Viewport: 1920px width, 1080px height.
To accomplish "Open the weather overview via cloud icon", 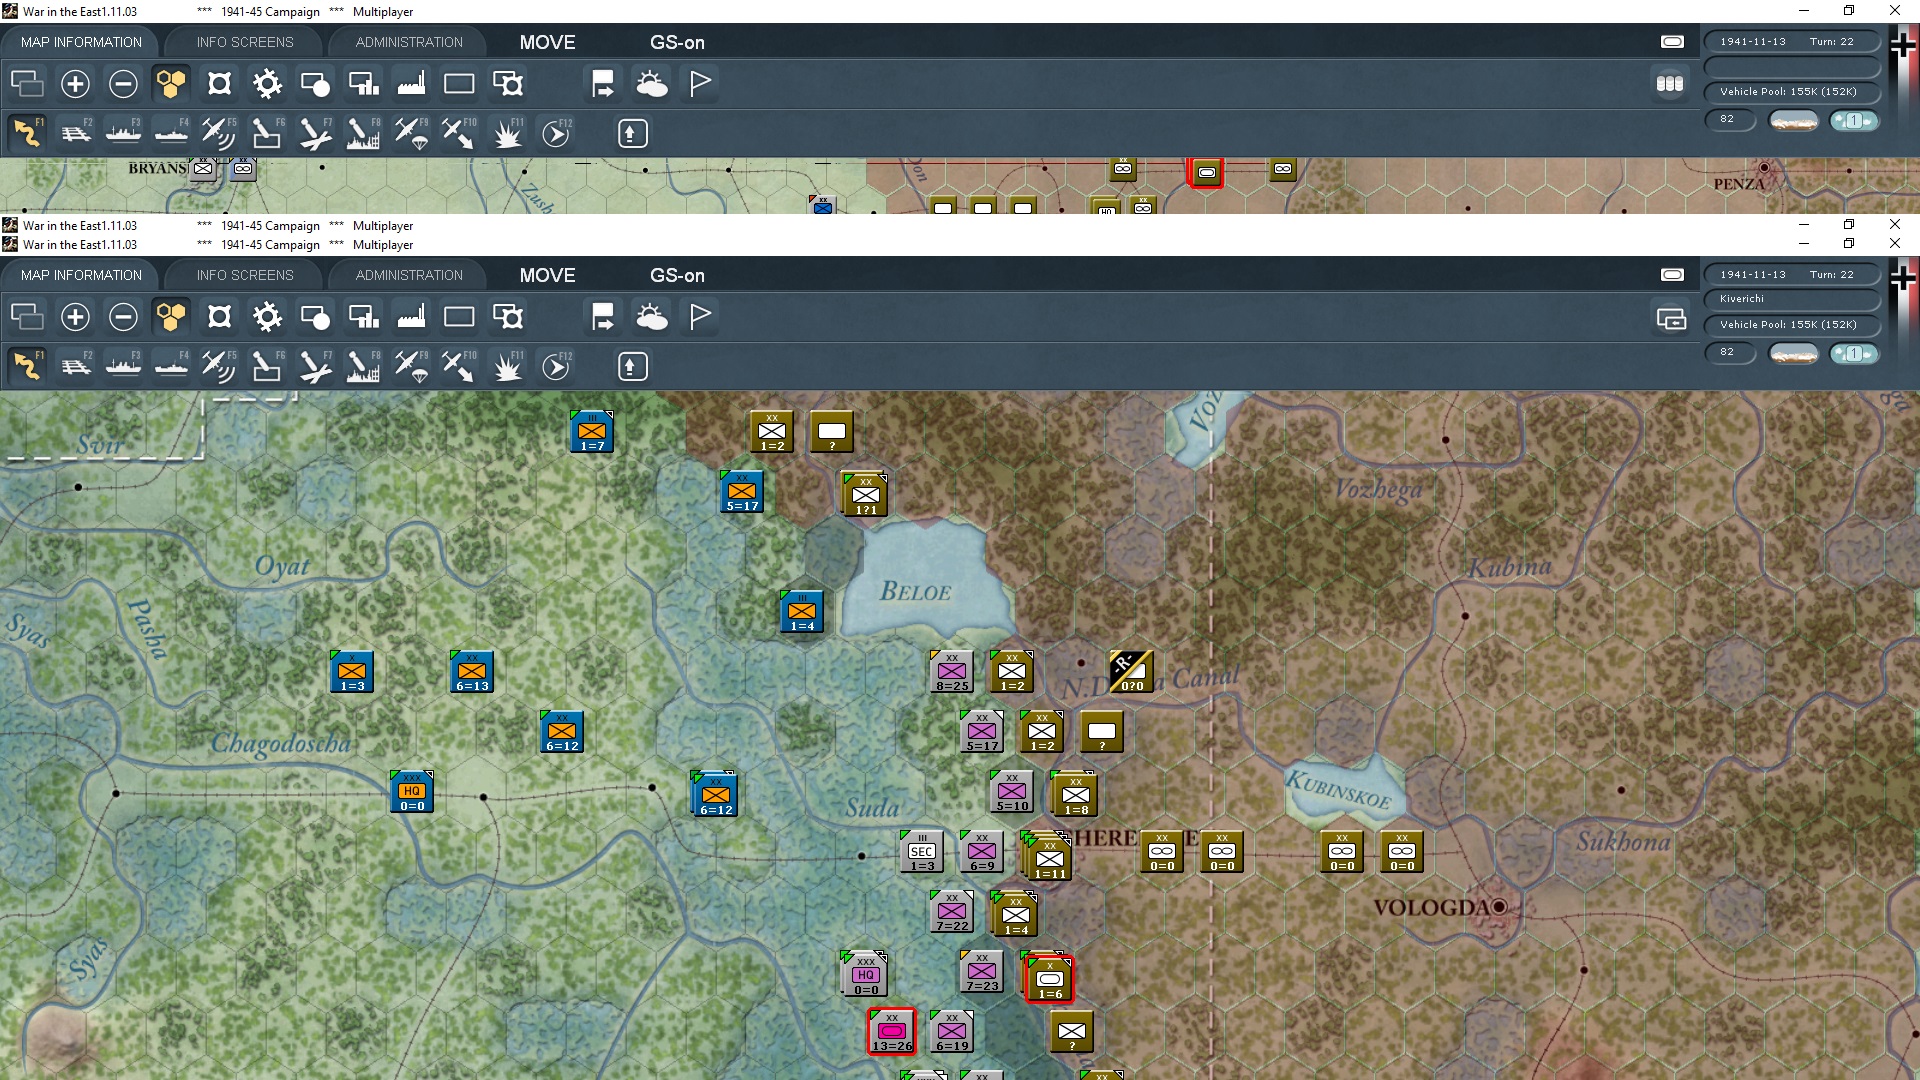I will (x=653, y=316).
